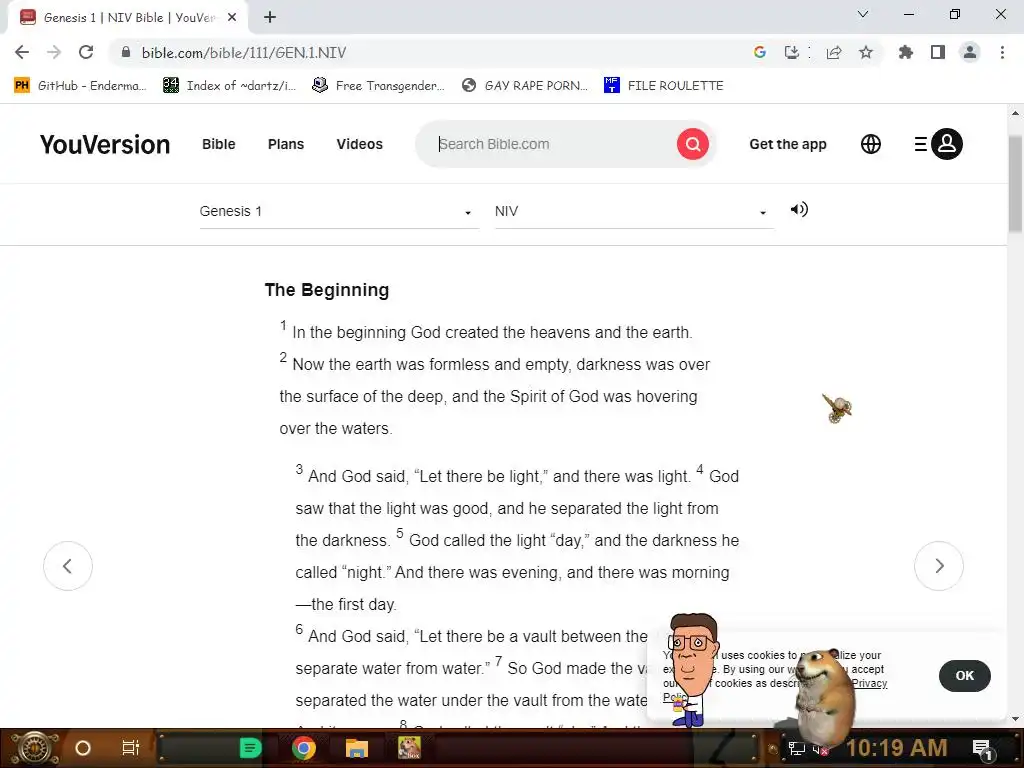Click Chrome icon on taskbar

pos(304,748)
